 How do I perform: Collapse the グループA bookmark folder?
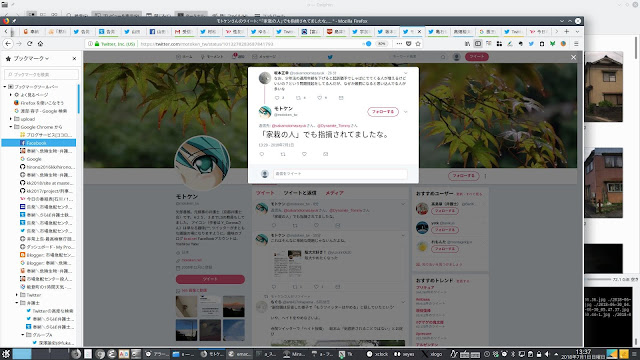tap(23, 335)
